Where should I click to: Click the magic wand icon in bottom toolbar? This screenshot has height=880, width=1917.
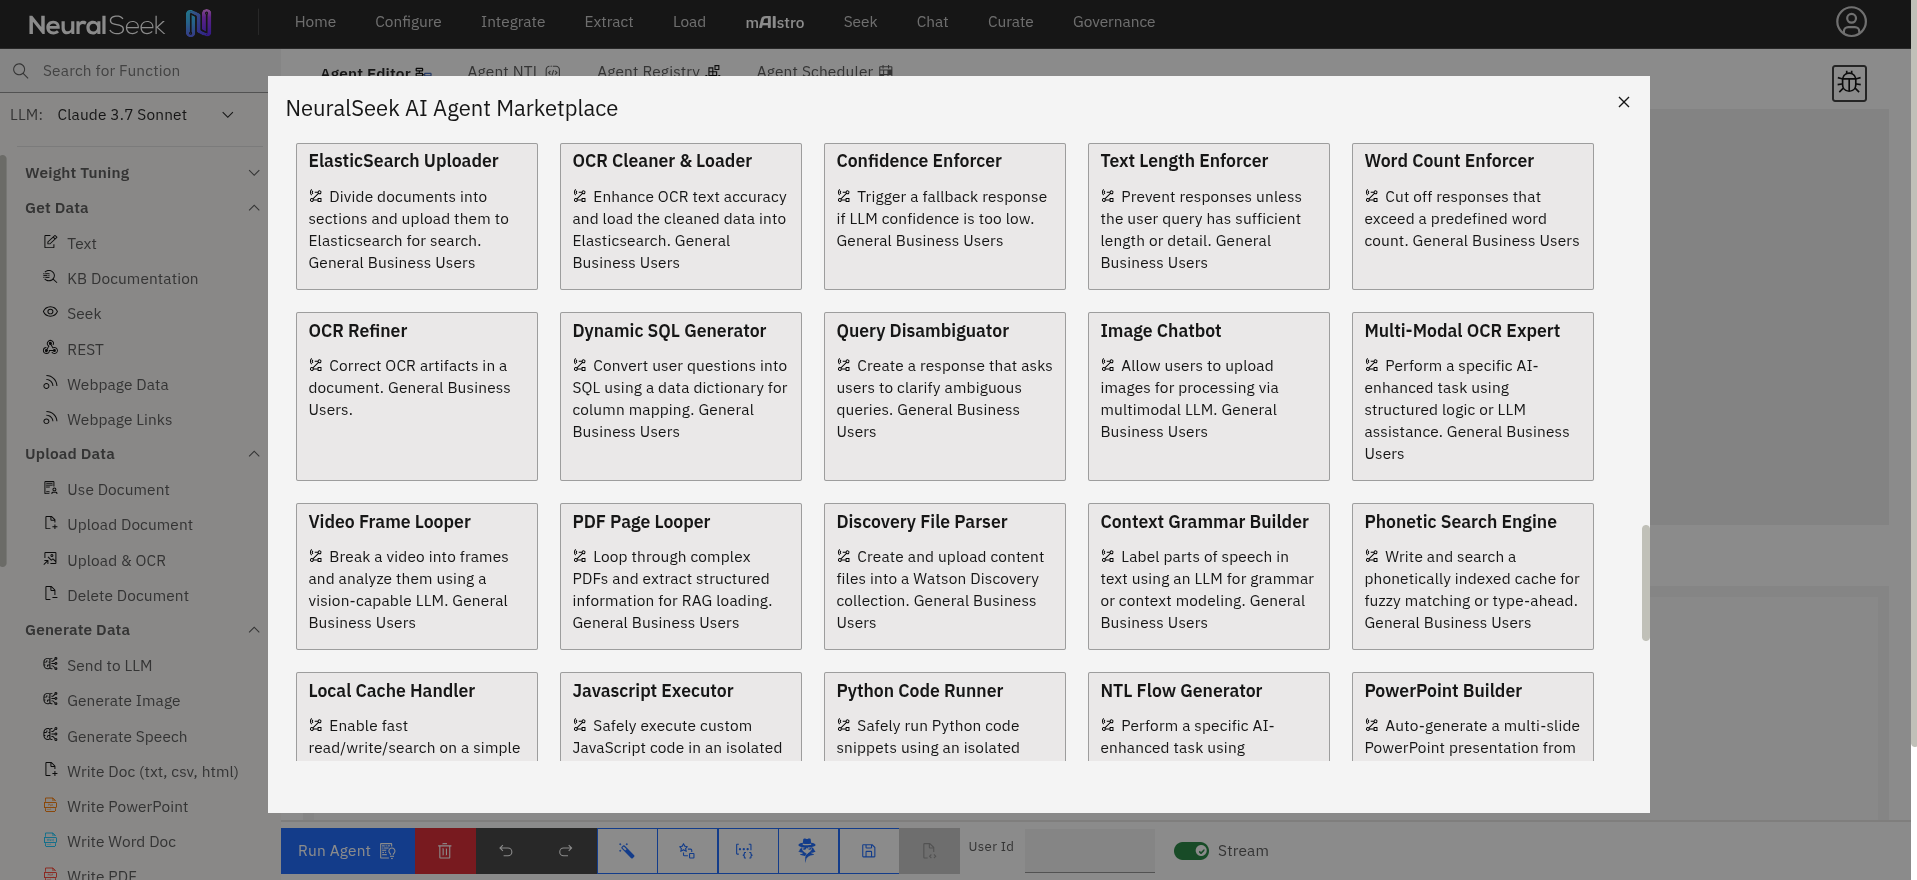point(627,851)
